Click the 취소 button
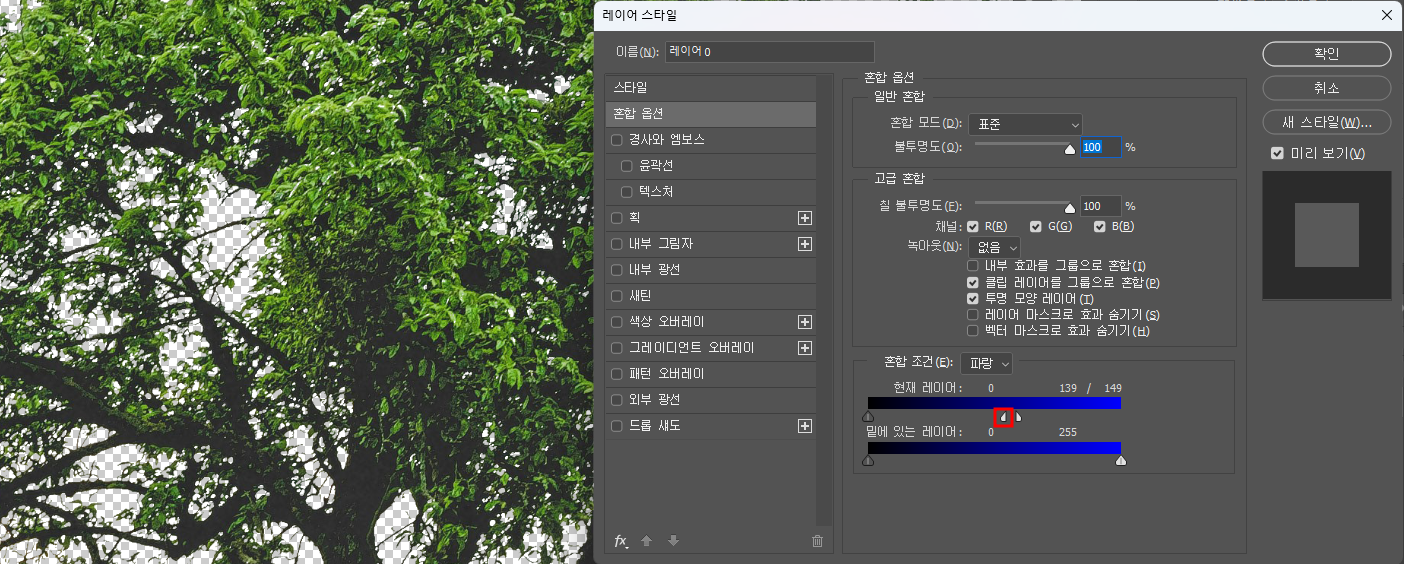 pos(1327,88)
